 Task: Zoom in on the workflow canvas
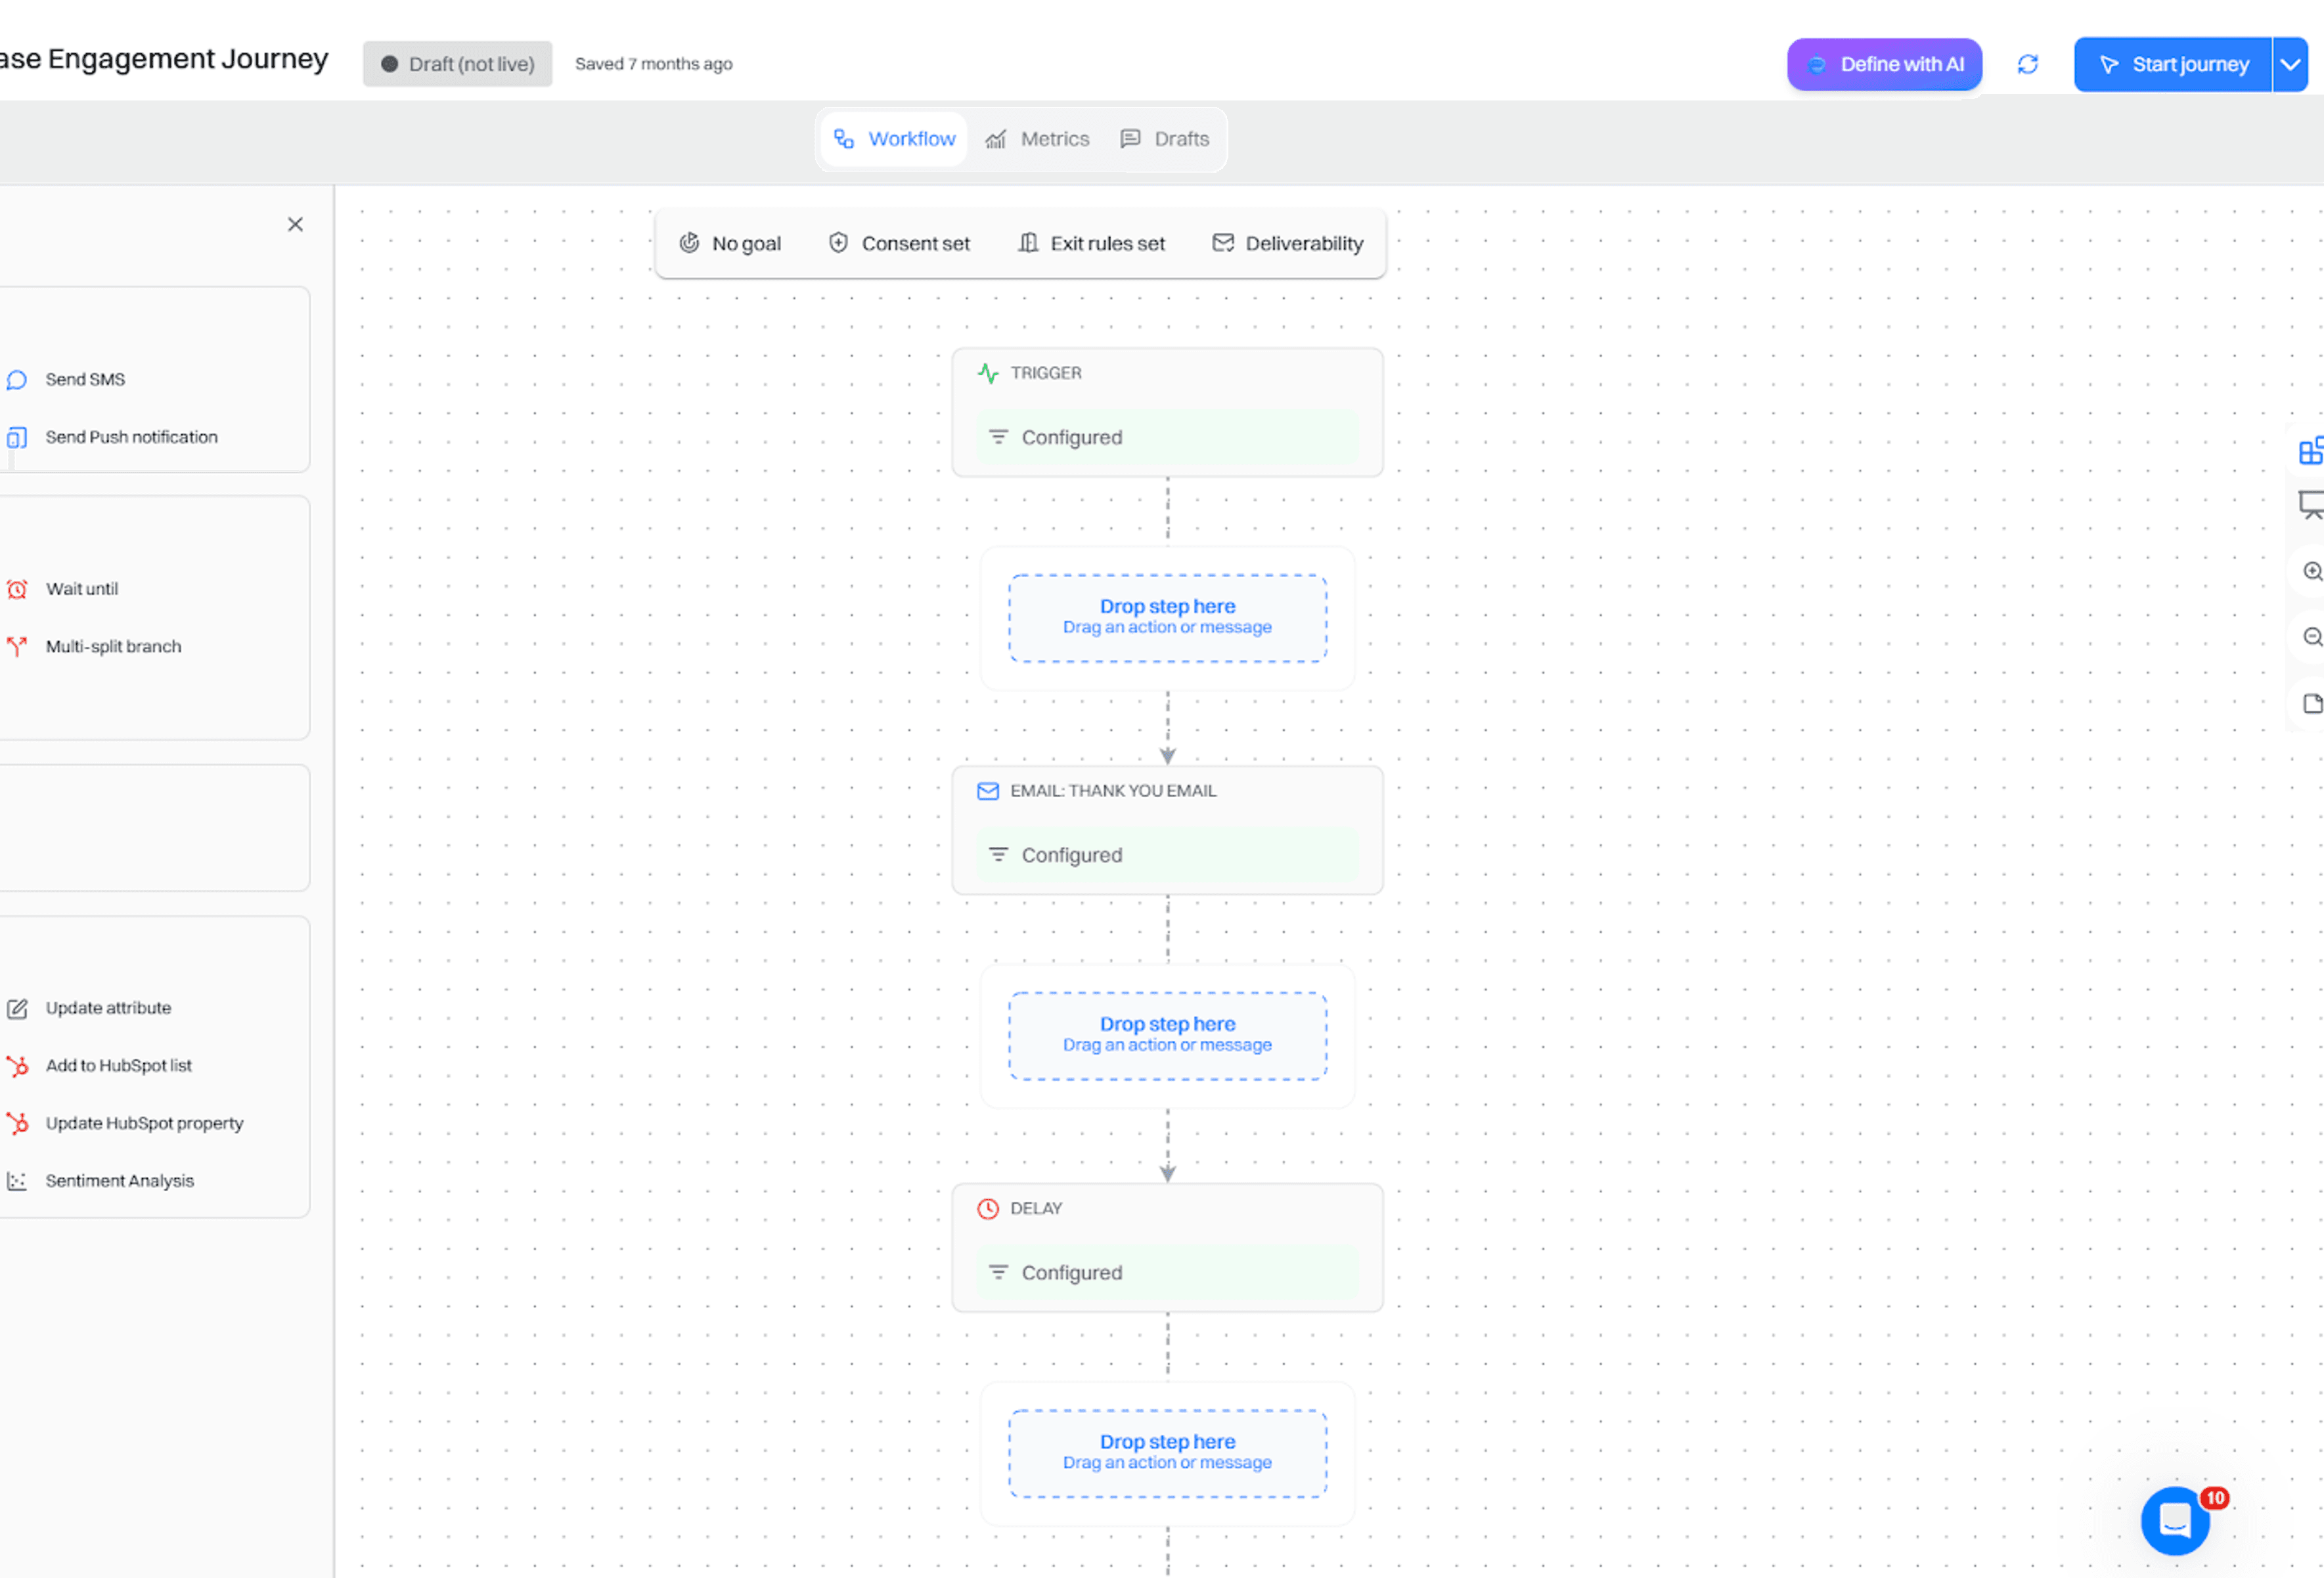[2313, 571]
